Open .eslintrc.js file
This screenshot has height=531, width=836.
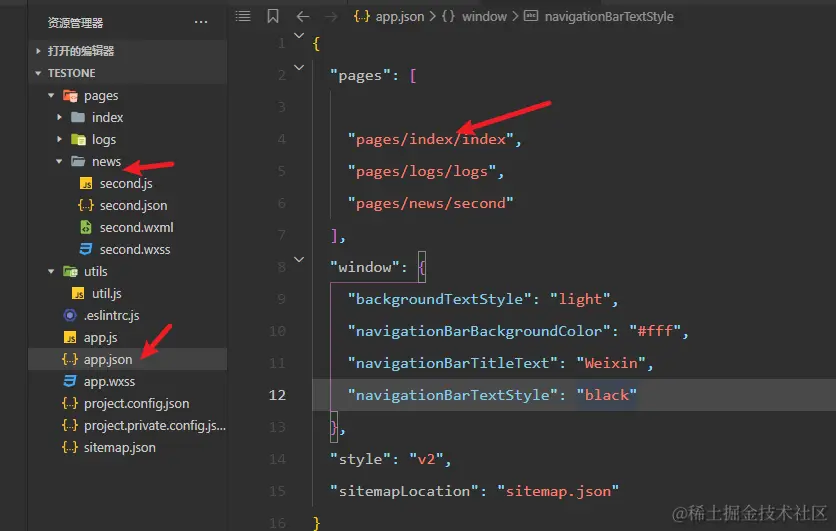tap(111, 315)
